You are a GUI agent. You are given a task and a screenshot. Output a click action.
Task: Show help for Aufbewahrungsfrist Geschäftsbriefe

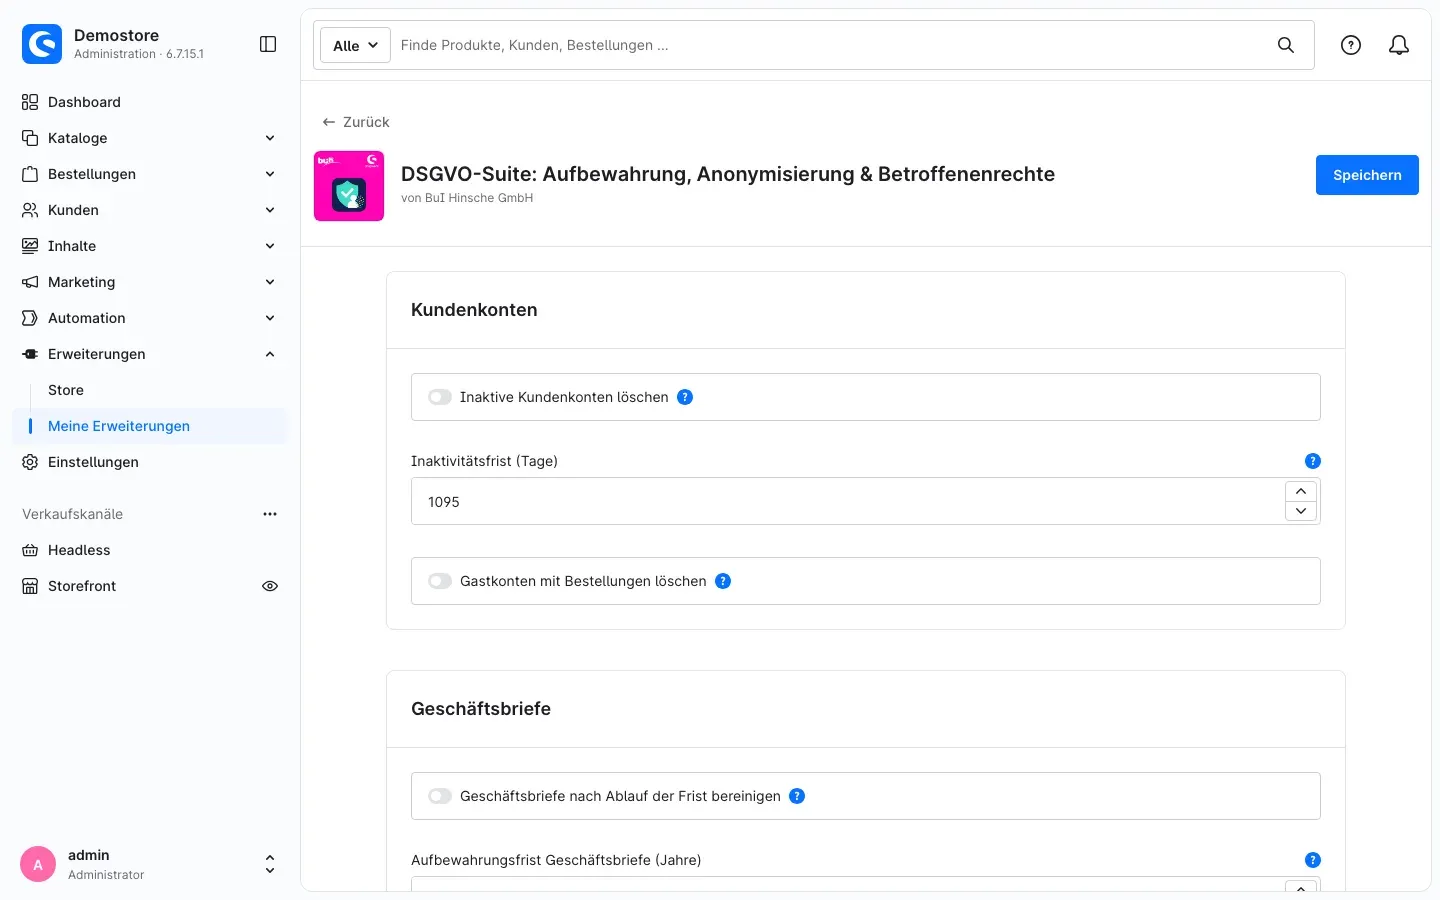pyautogui.click(x=1313, y=860)
